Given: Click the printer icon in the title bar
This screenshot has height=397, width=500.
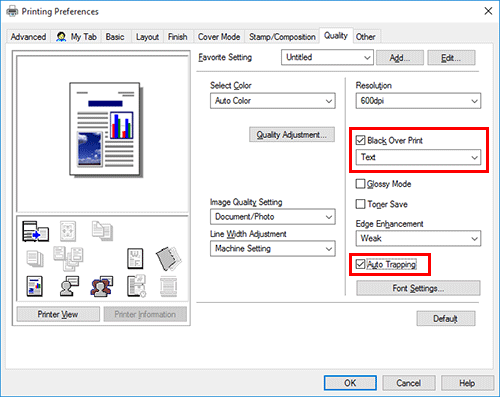Looking at the screenshot, I should 12,12.
